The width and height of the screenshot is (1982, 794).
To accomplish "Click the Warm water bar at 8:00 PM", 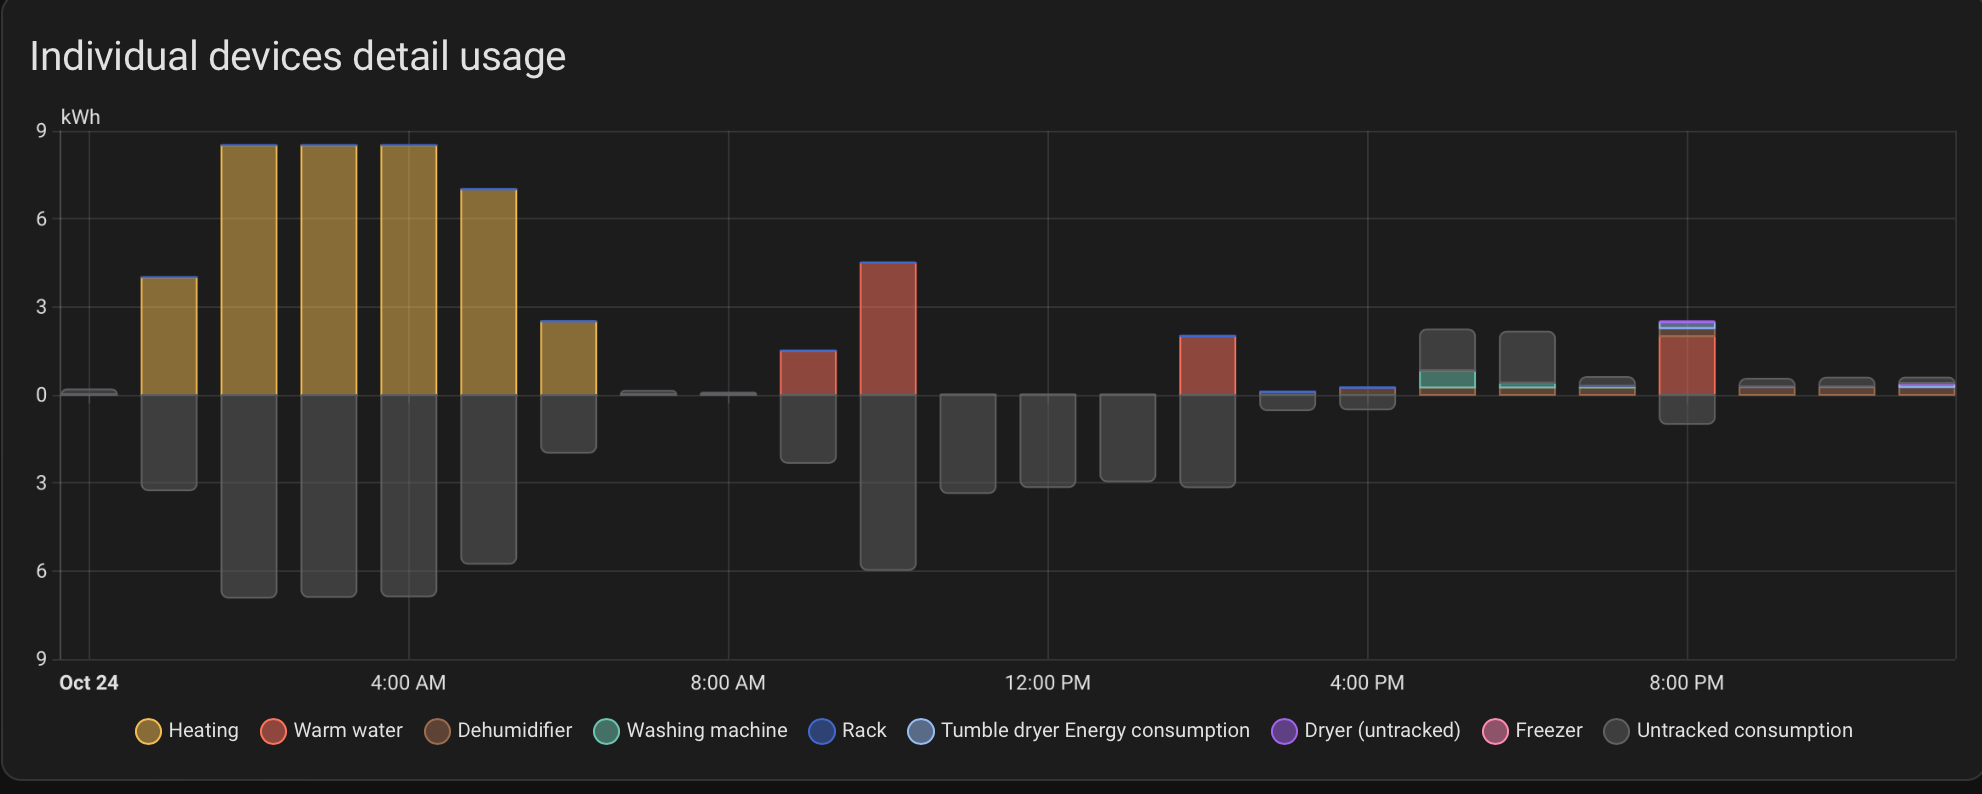I will coord(1687,365).
